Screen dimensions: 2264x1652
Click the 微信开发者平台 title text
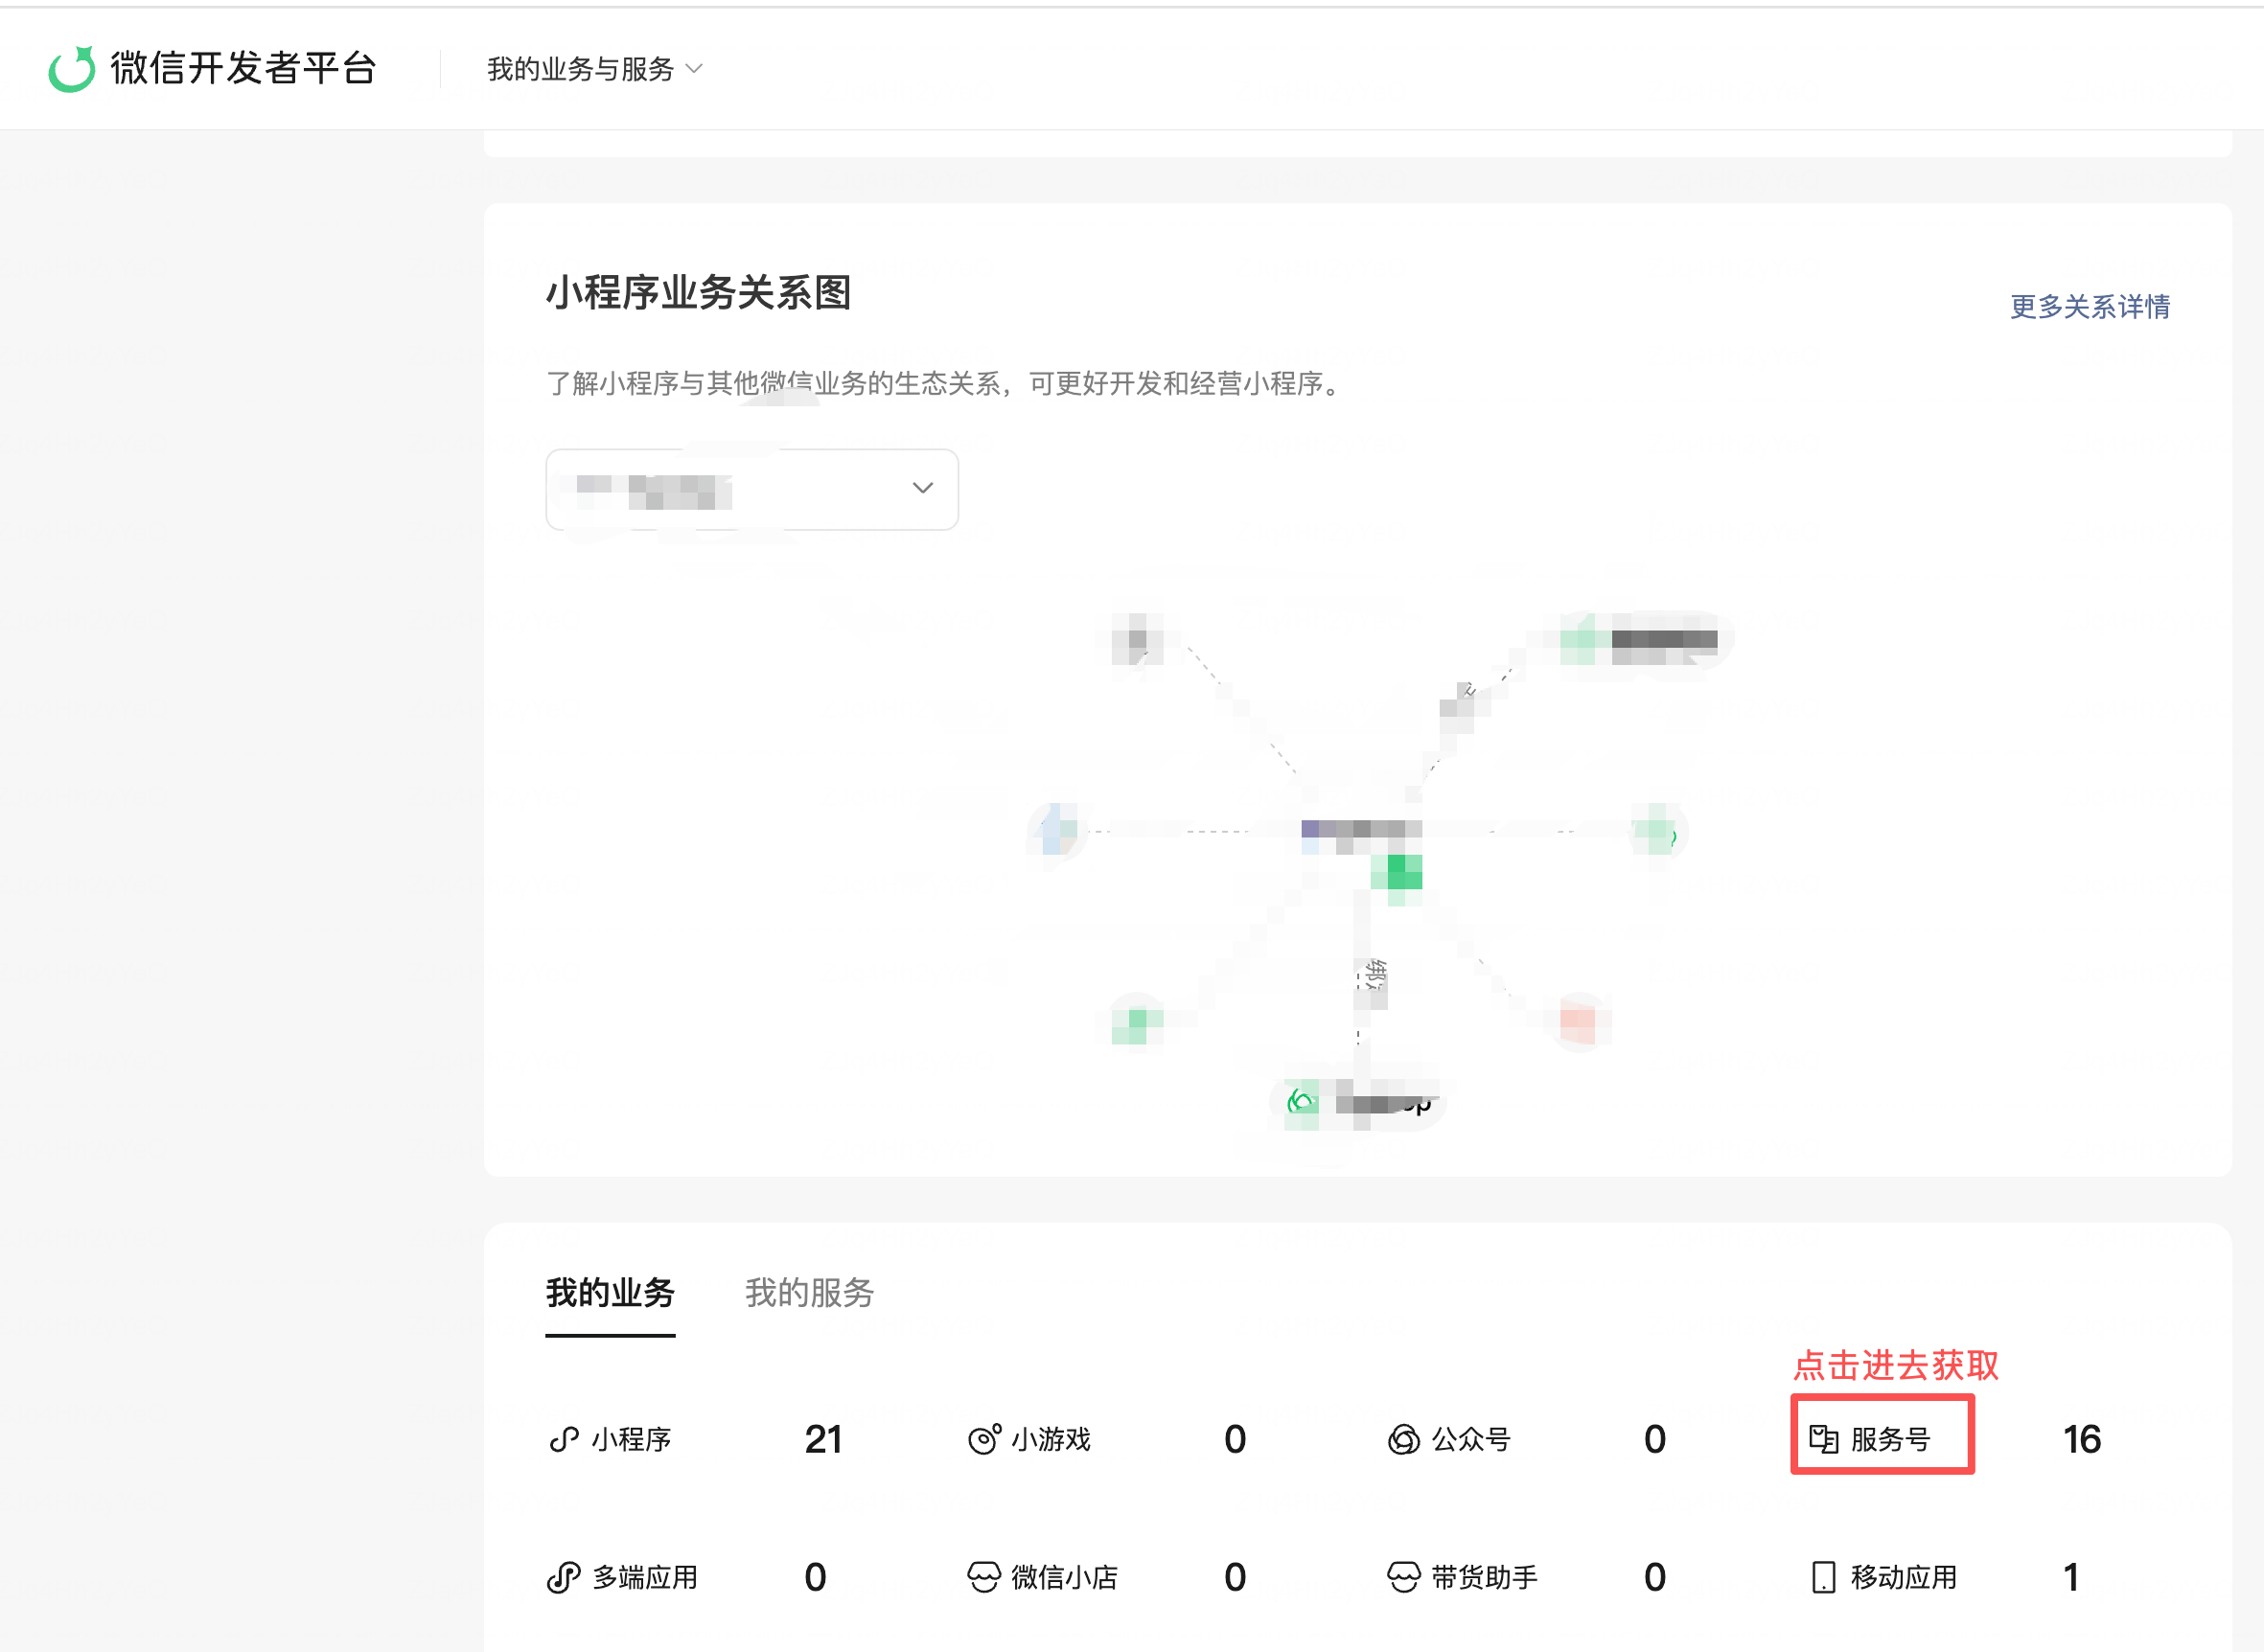[243, 69]
